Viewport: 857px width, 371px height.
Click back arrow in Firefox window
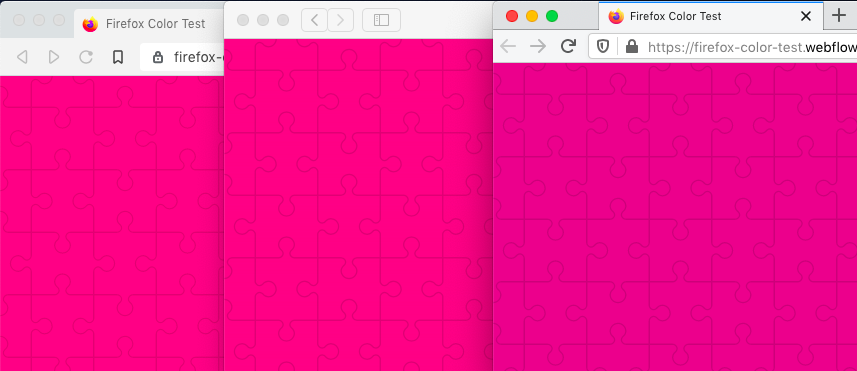pyautogui.click(x=508, y=46)
